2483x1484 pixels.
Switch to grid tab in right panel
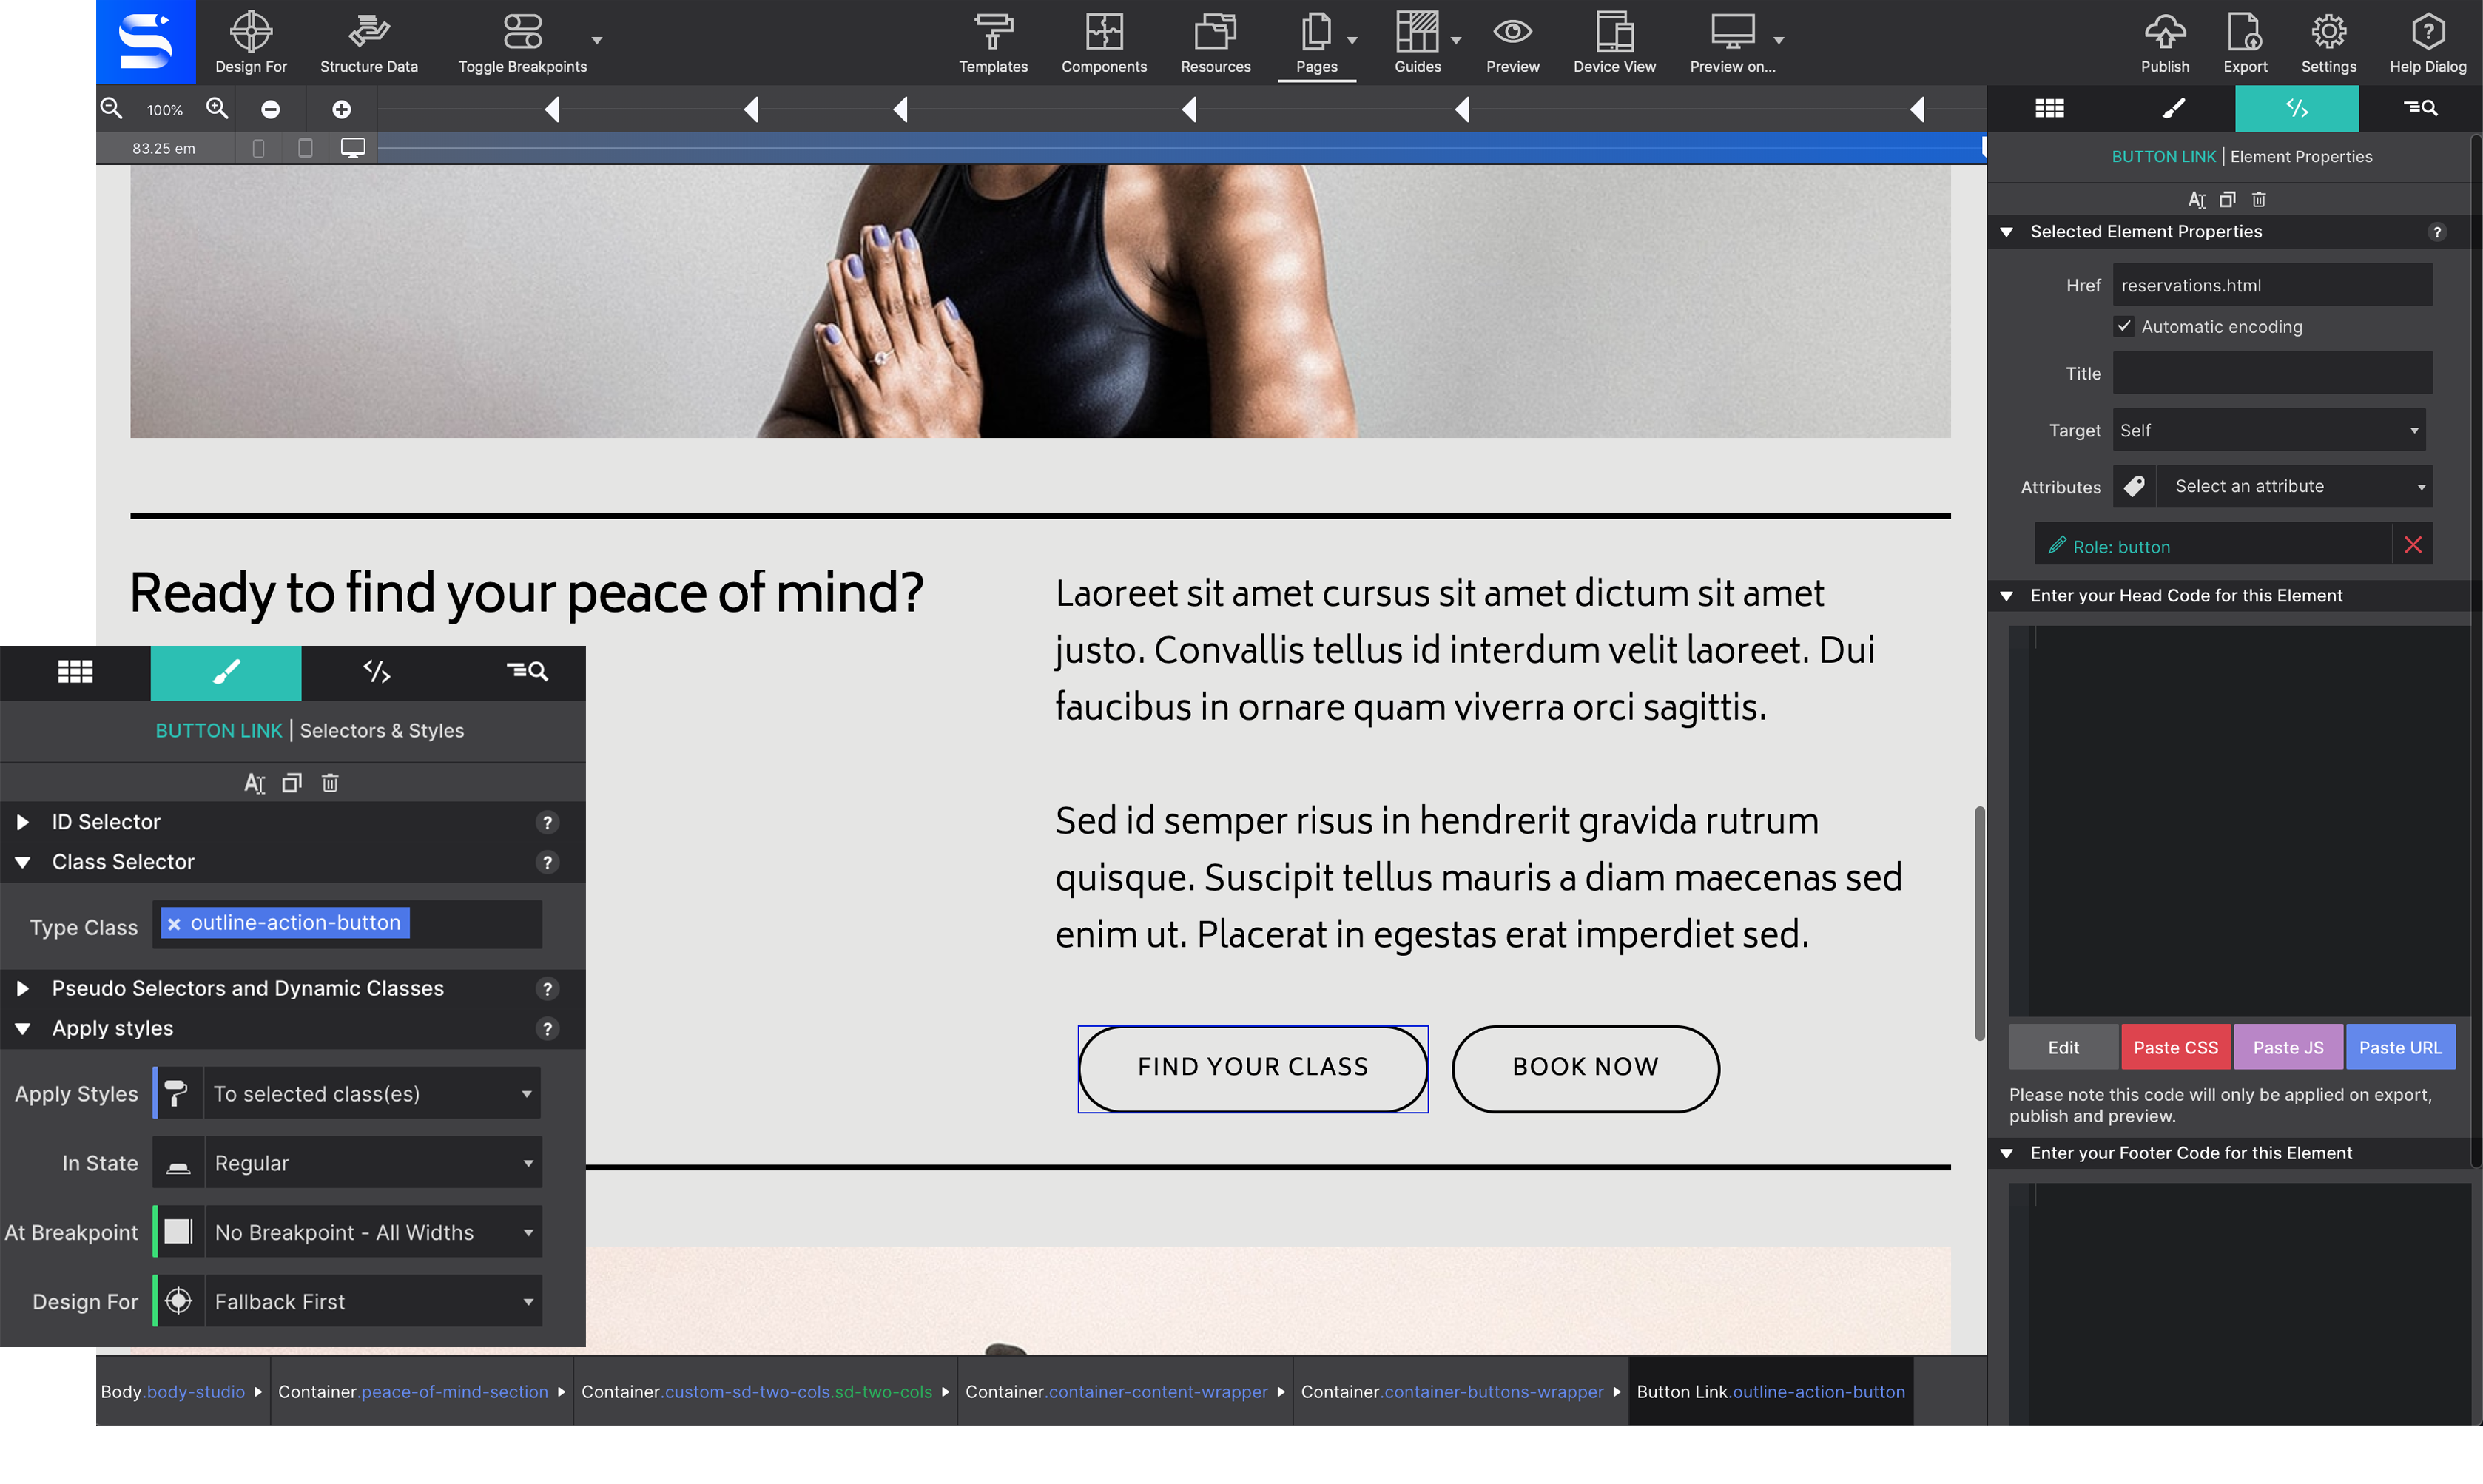(2049, 108)
